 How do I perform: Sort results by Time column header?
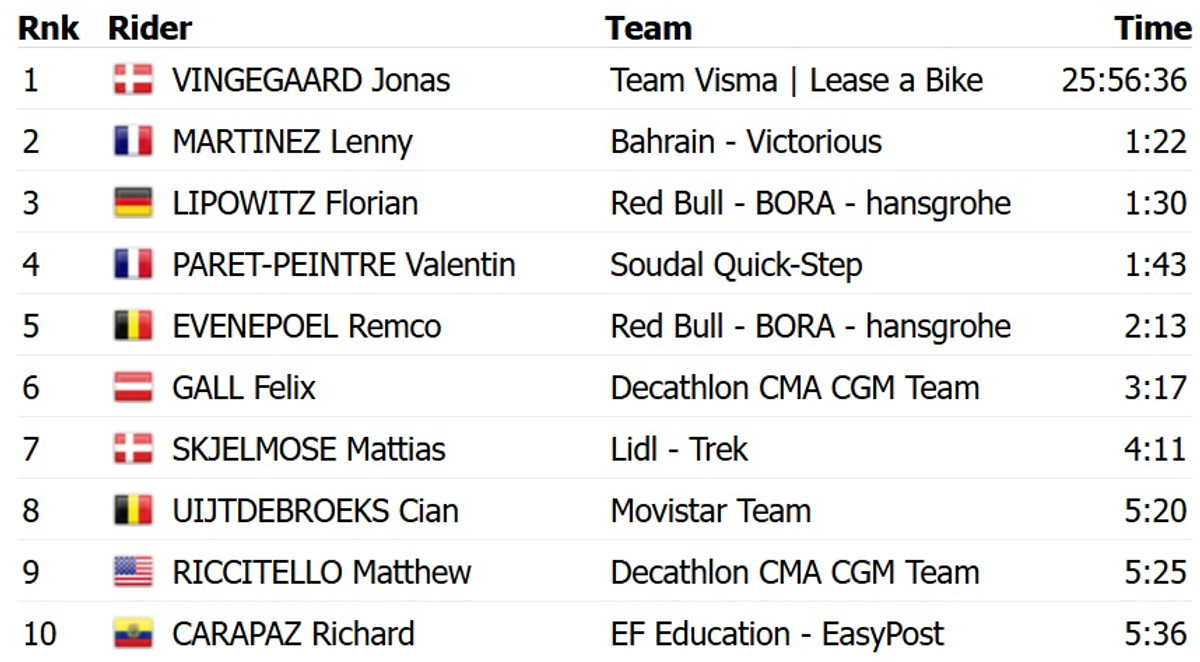point(1153,28)
